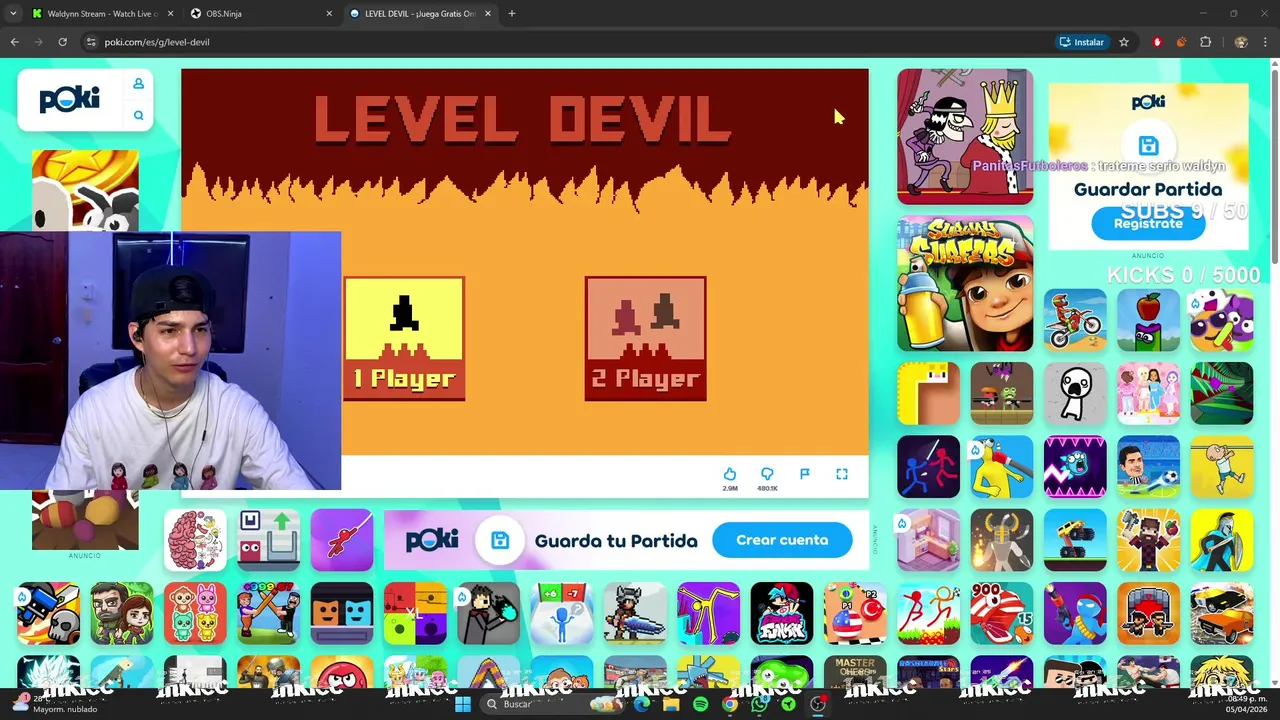Open the king and thief game thumbnail
The width and height of the screenshot is (1280, 720).
click(x=965, y=136)
